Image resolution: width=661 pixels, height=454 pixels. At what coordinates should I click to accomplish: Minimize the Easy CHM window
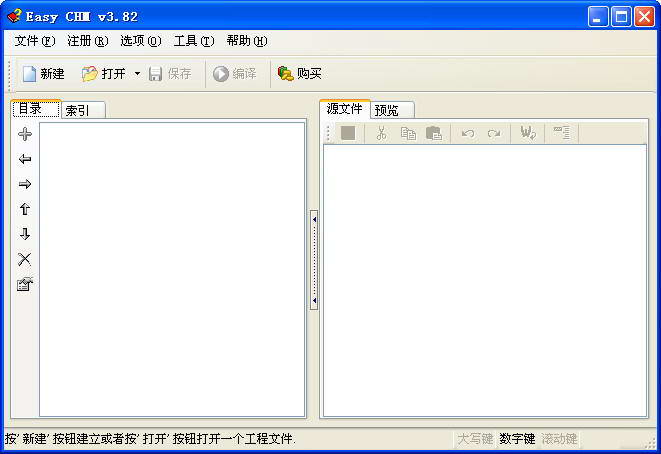598,17
